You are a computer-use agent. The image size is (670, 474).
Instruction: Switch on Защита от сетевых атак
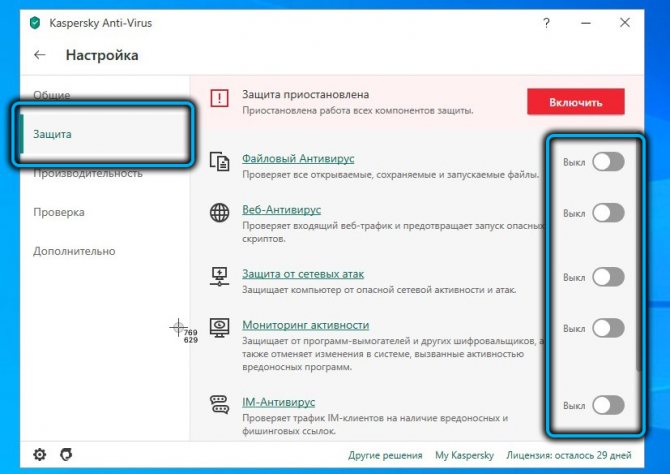(608, 277)
